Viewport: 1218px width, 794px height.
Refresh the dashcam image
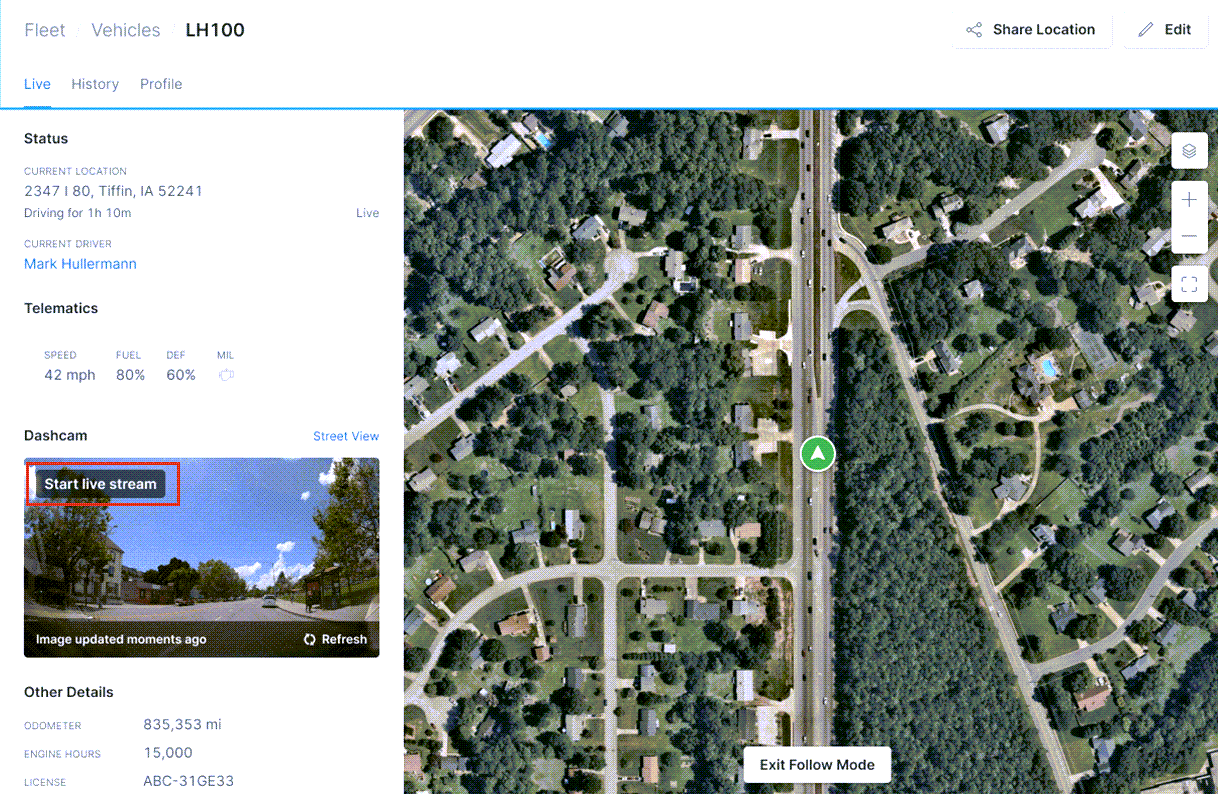(x=335, y=639)
